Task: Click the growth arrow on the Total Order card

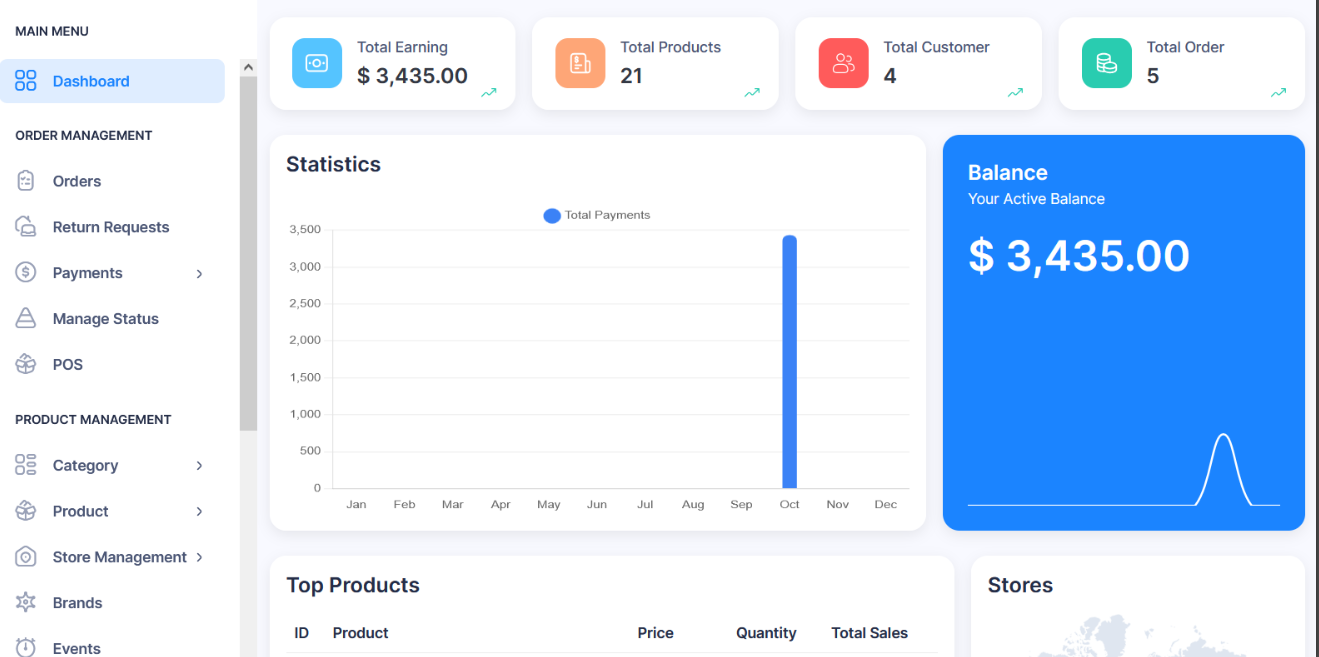Action: [1279, 92]
